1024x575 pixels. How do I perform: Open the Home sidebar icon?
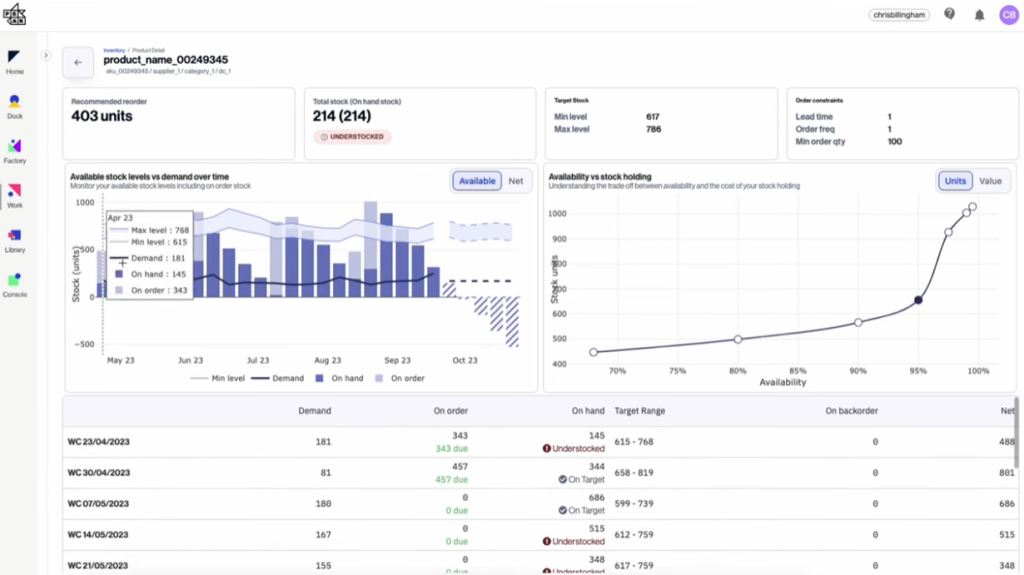click(x=14, y=59)
